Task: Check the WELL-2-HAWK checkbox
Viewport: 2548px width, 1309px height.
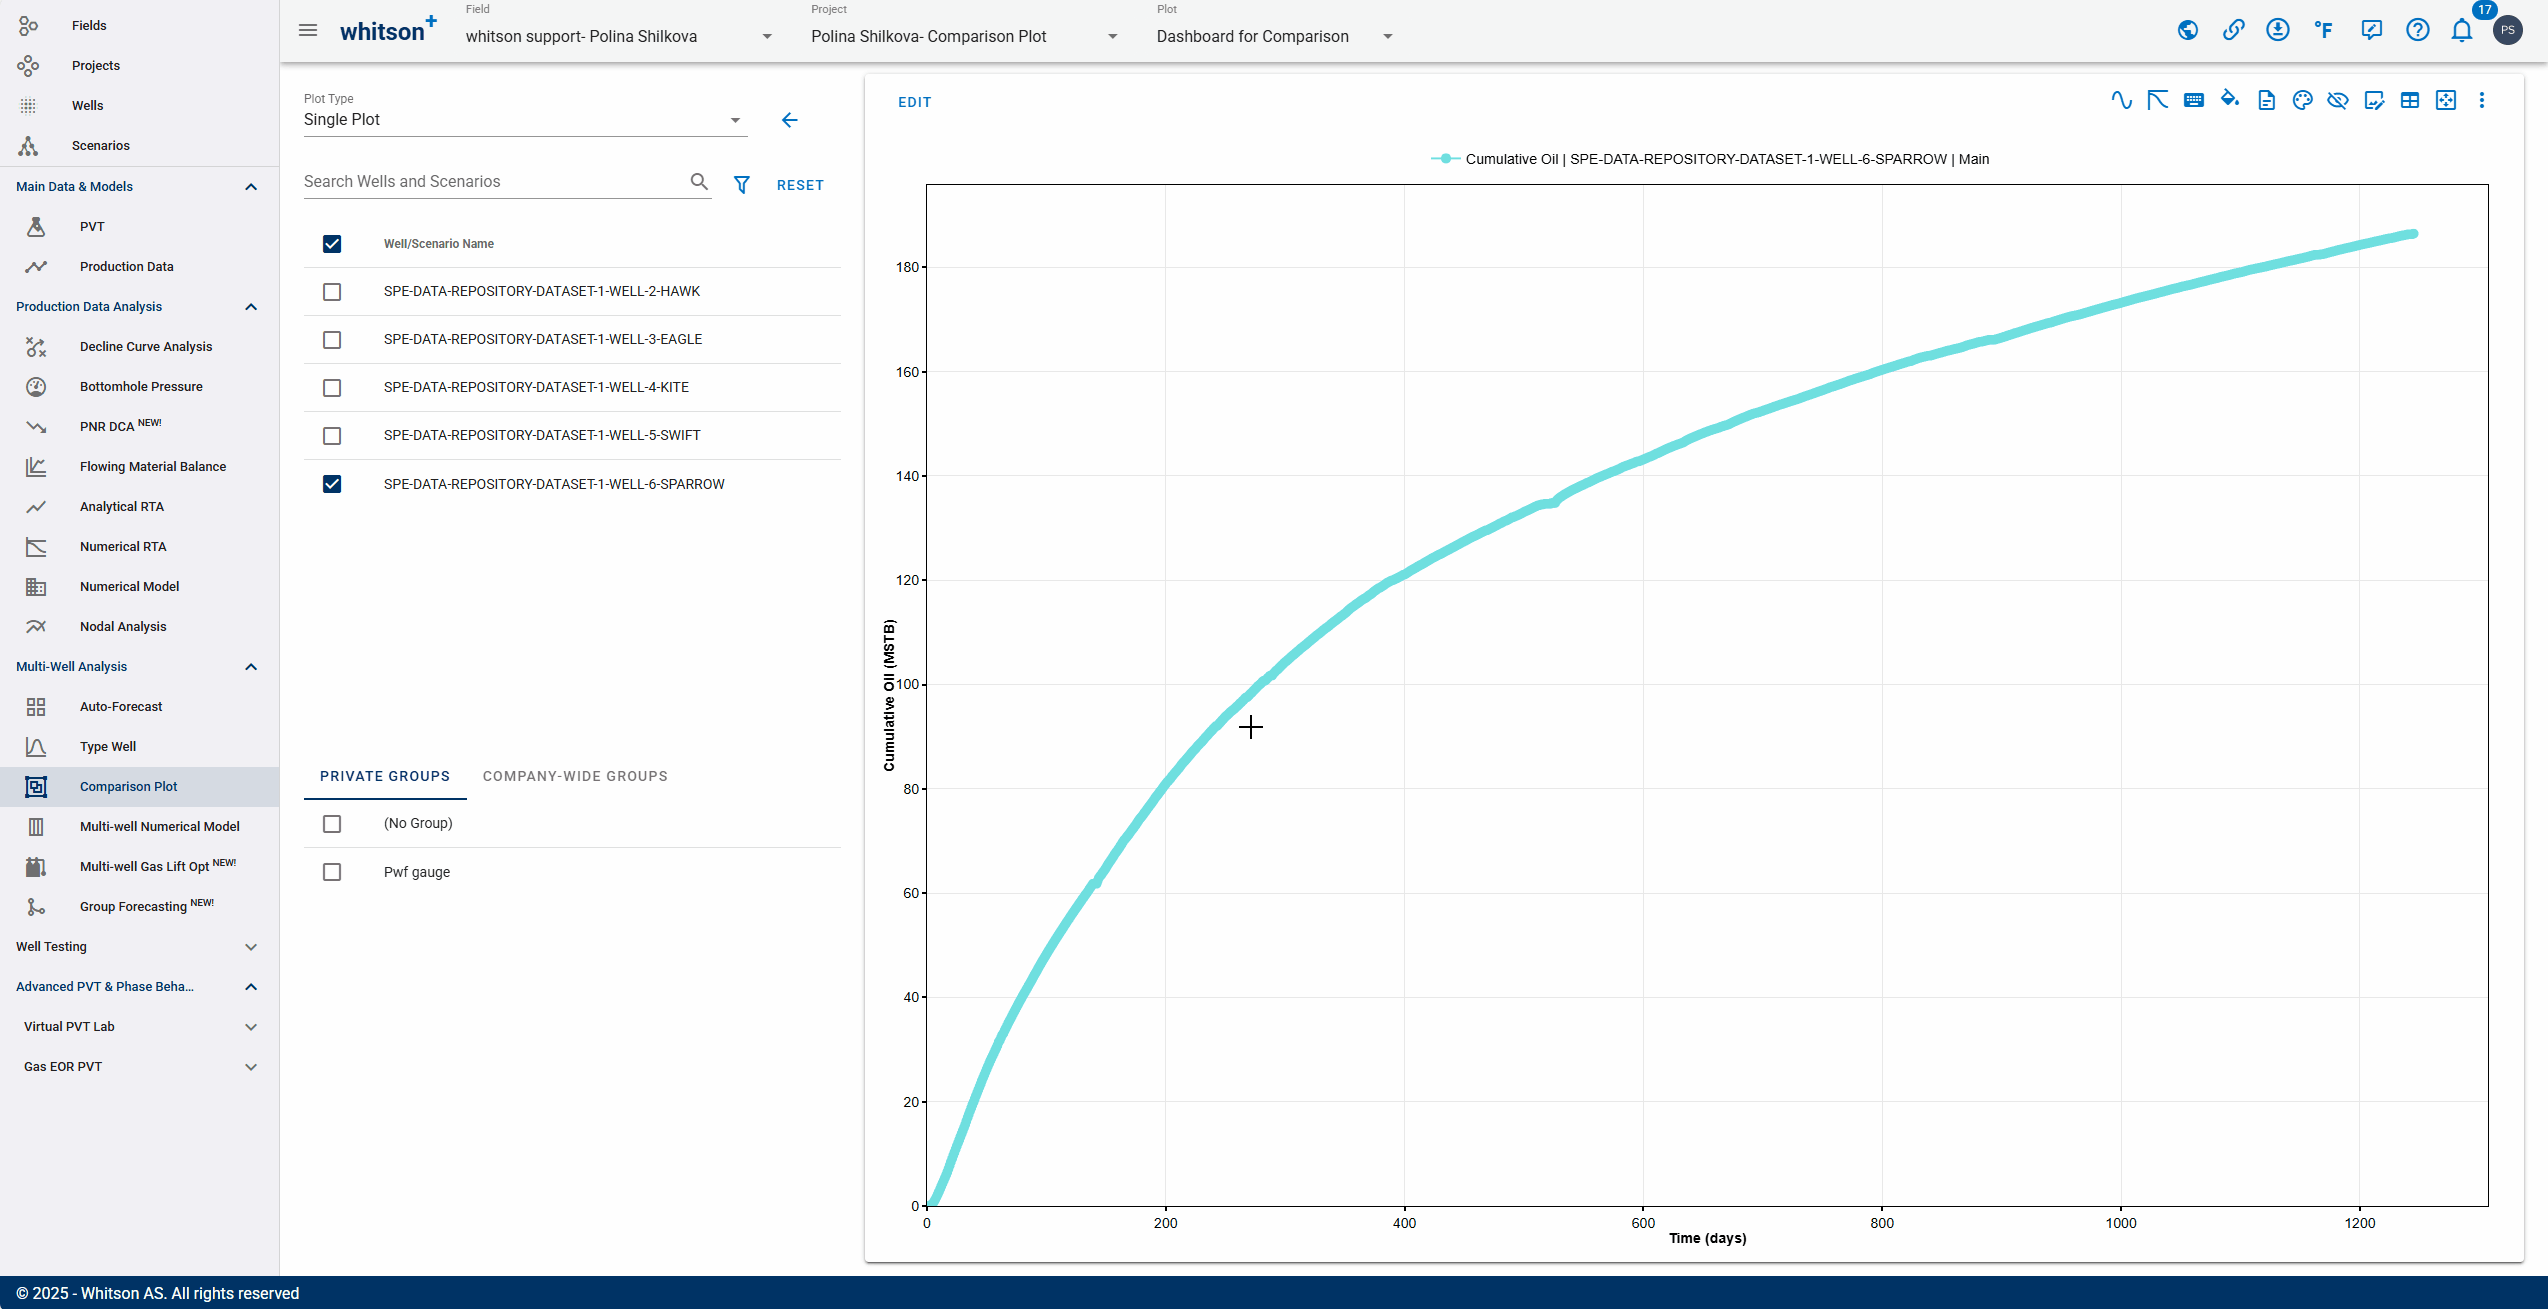Action: tap(332, 292)
